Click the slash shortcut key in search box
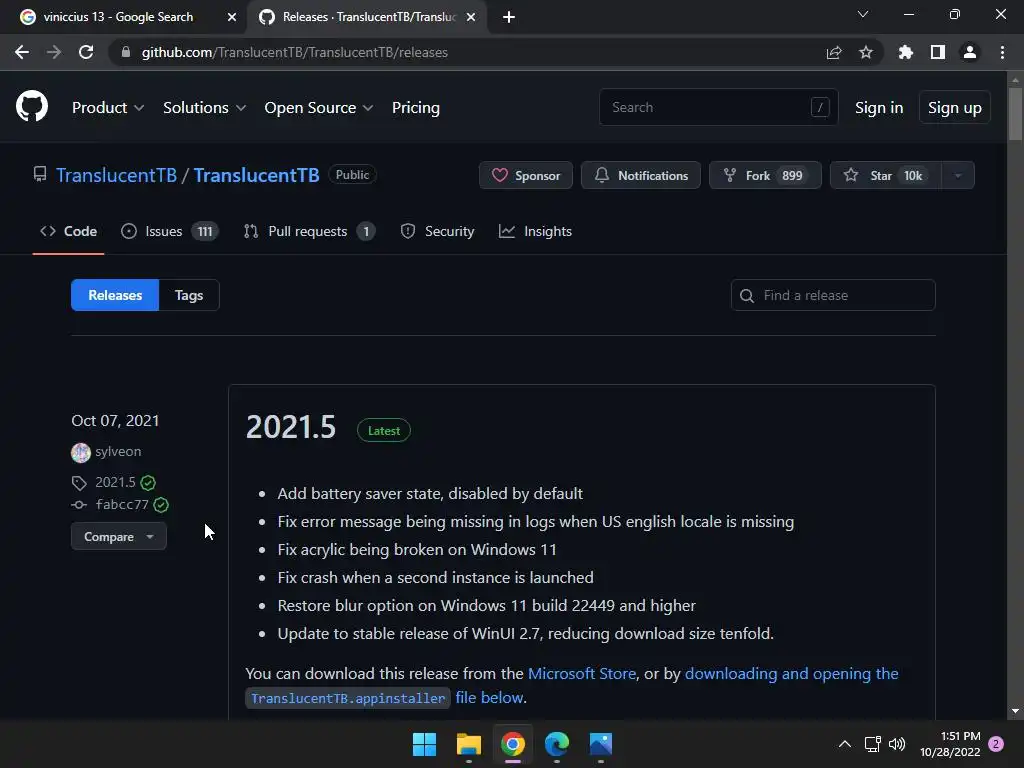This screenshot has height=768, width=1024. click(x=820, y=106)
